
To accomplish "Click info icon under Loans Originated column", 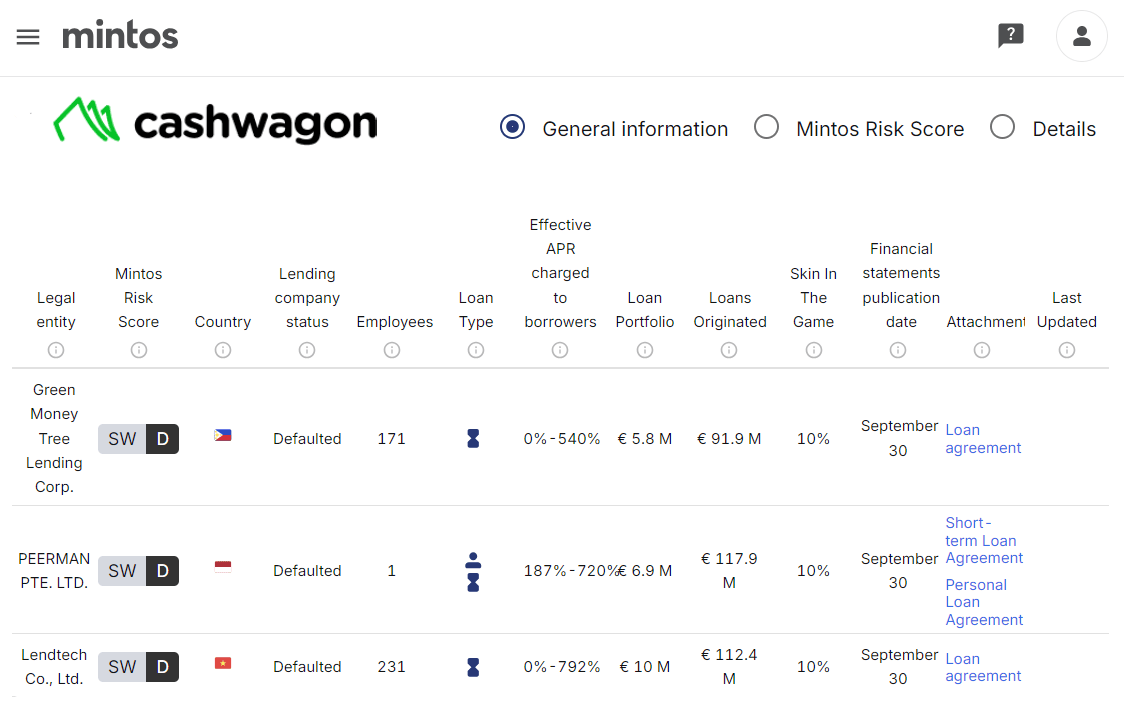I will coord(729,350).
